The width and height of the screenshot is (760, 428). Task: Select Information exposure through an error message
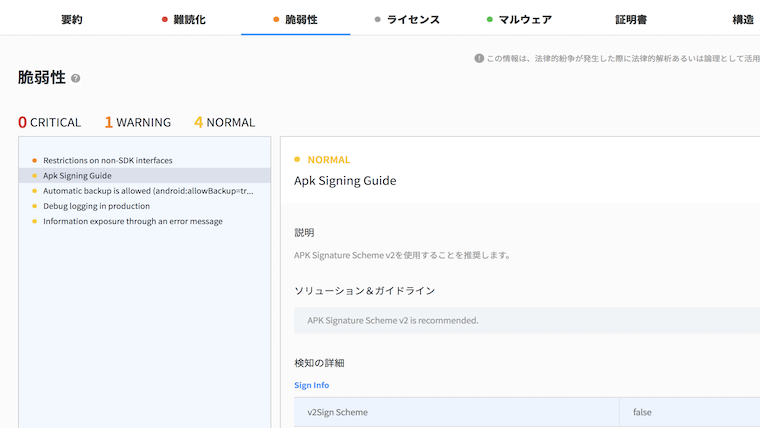click(x=144, y=221)
